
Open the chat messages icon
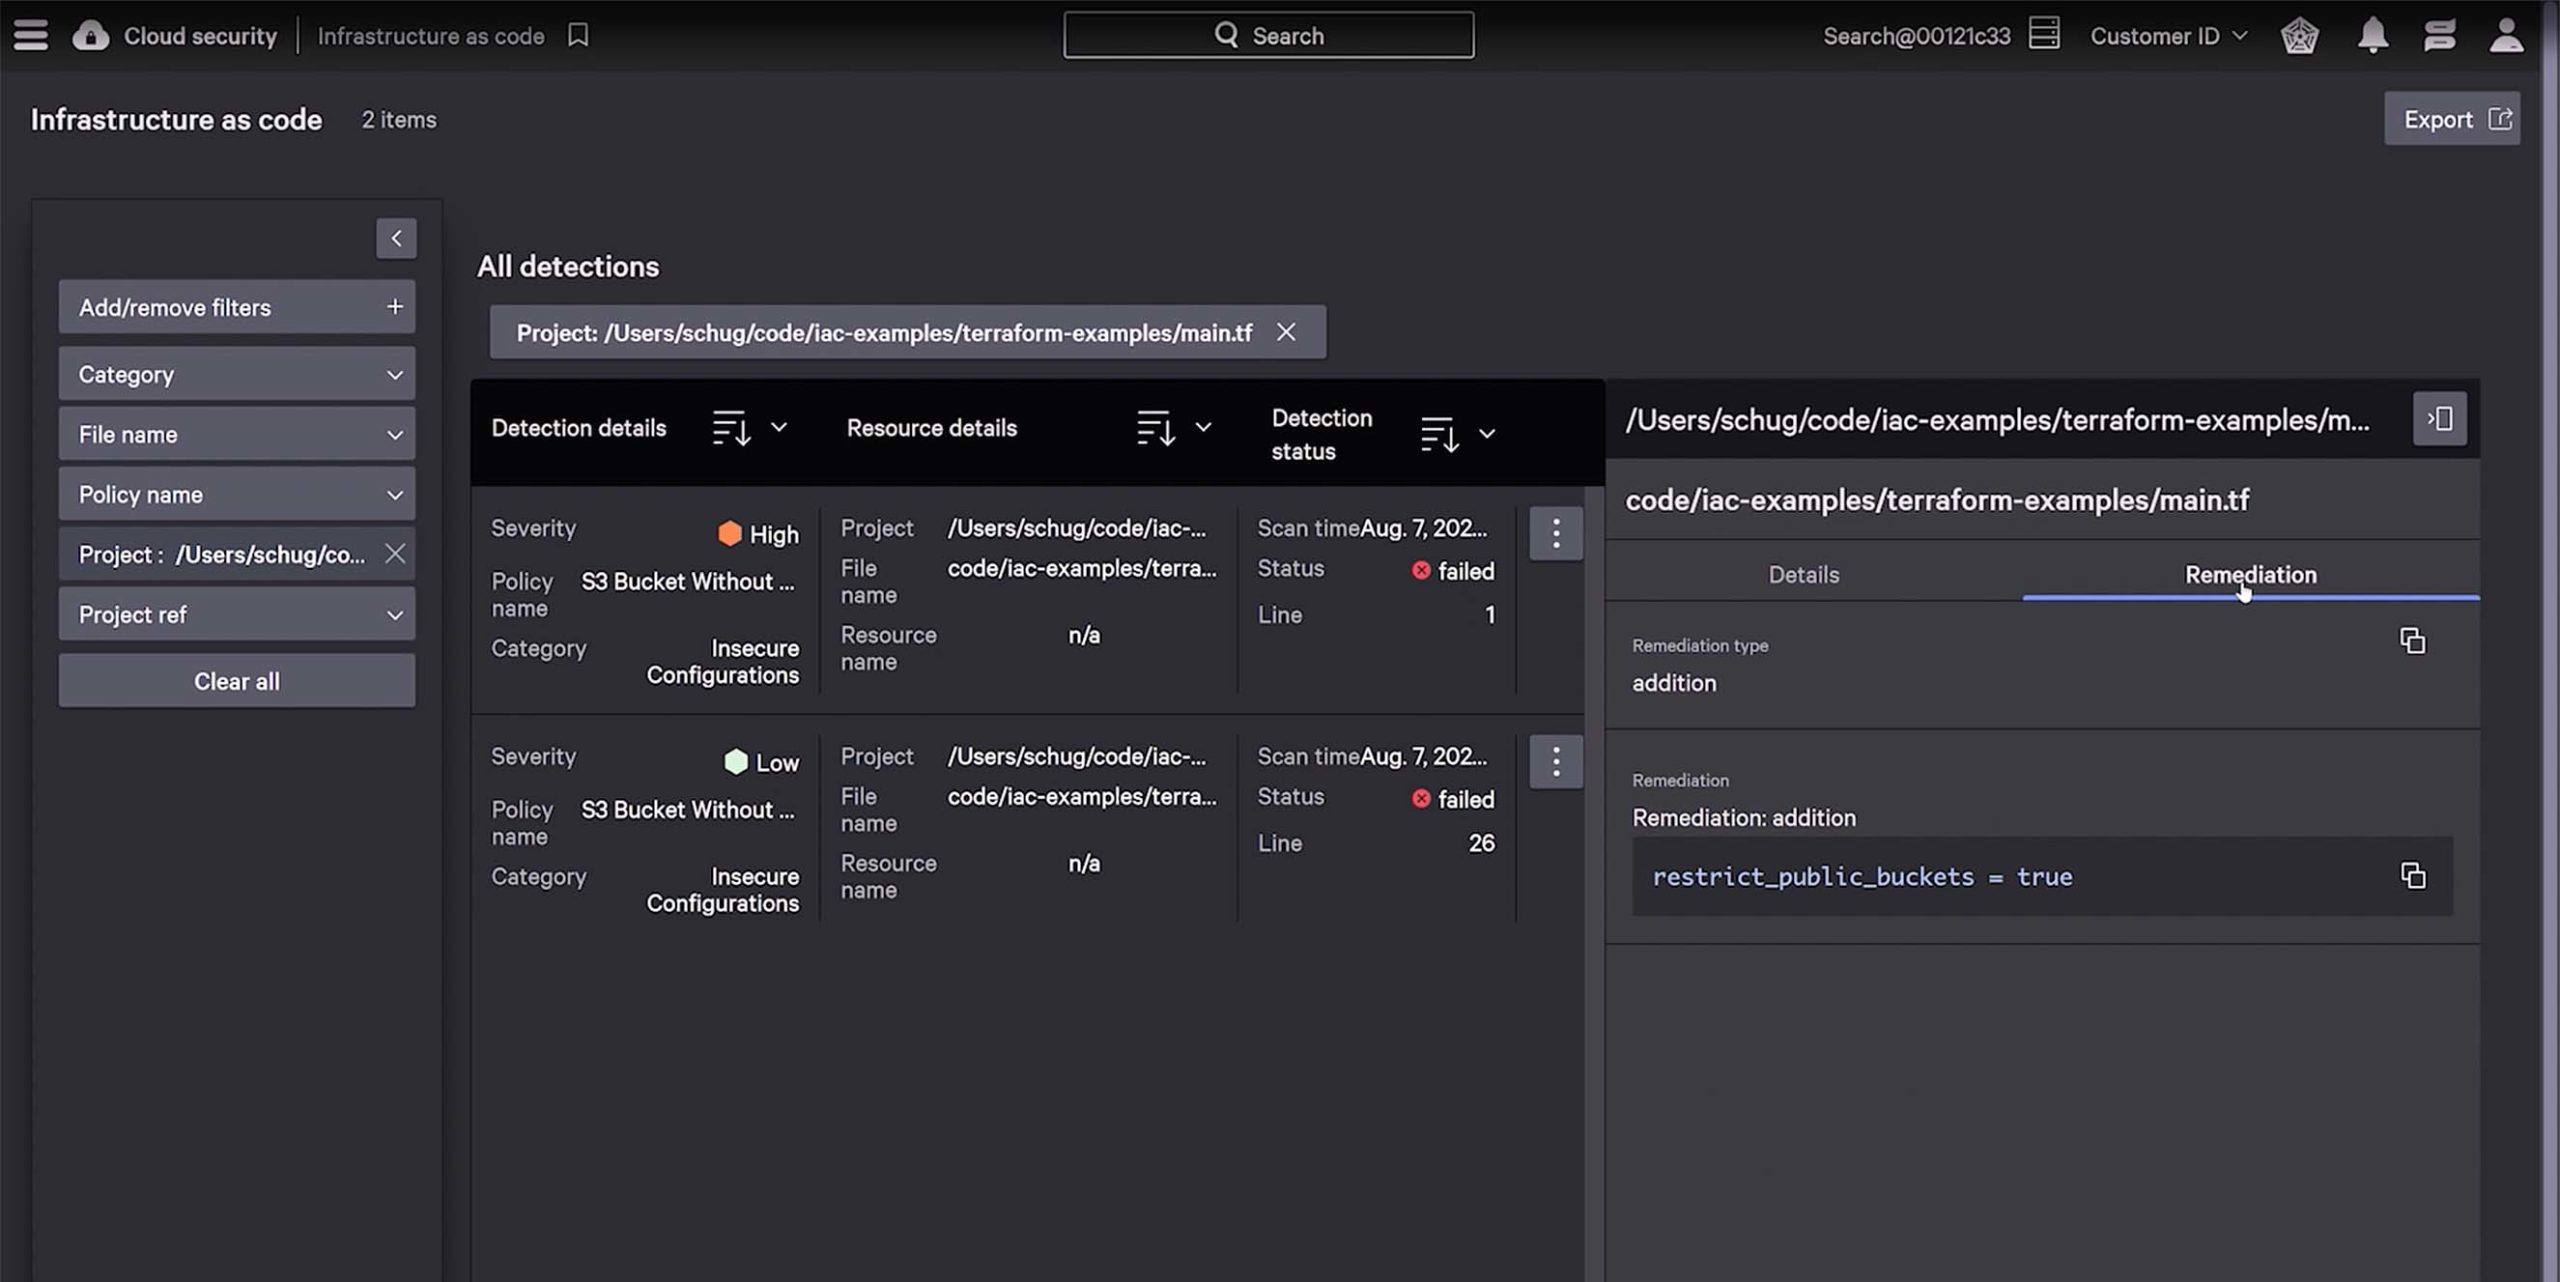coord(2440,34)
